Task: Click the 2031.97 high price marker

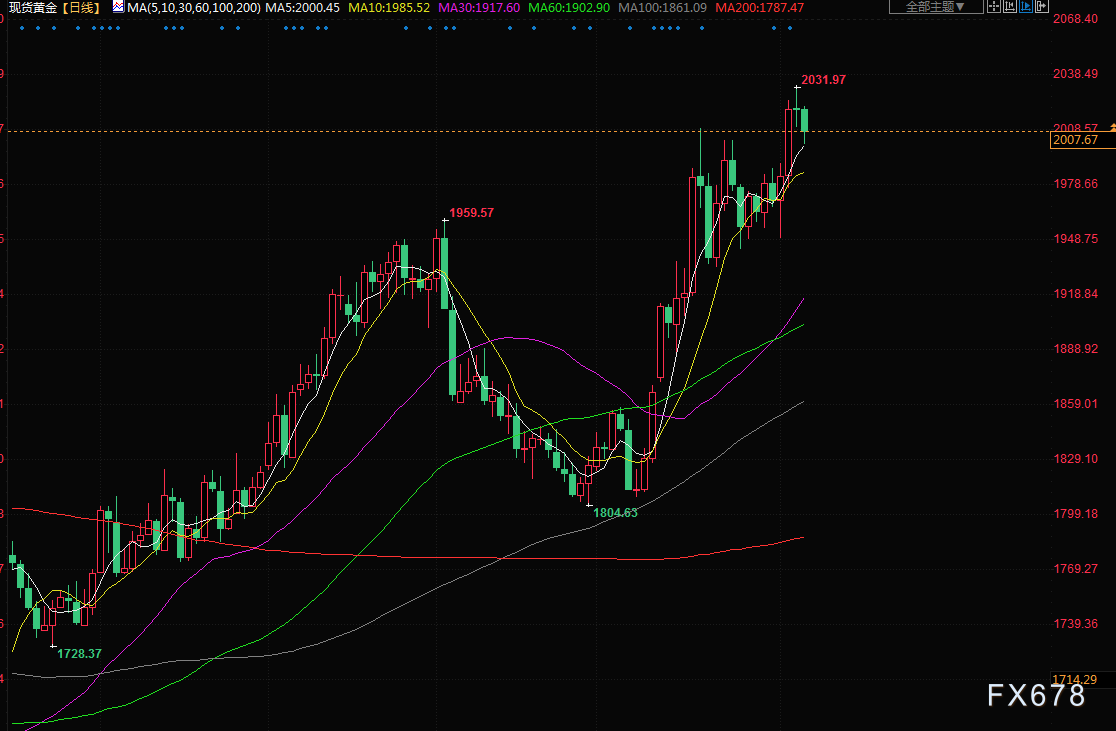Action: coord(823,79)
